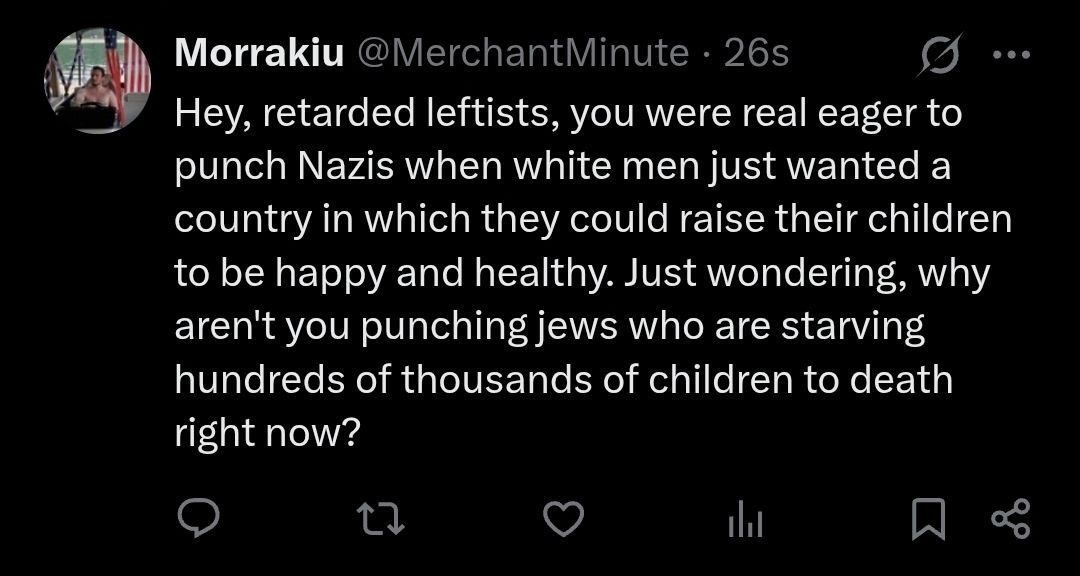Image resolution: width=1080 pixels, height=576 pixels.
Task: Toggle bookmark for this post
Action: coord(928,519)
